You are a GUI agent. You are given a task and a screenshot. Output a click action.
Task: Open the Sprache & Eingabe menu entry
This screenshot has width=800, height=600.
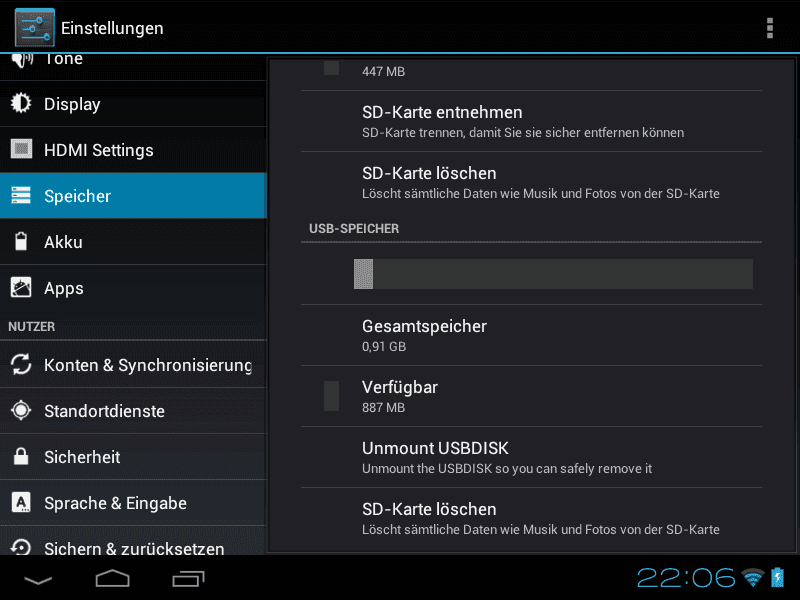pyautogui.click(x=133, y=503)
